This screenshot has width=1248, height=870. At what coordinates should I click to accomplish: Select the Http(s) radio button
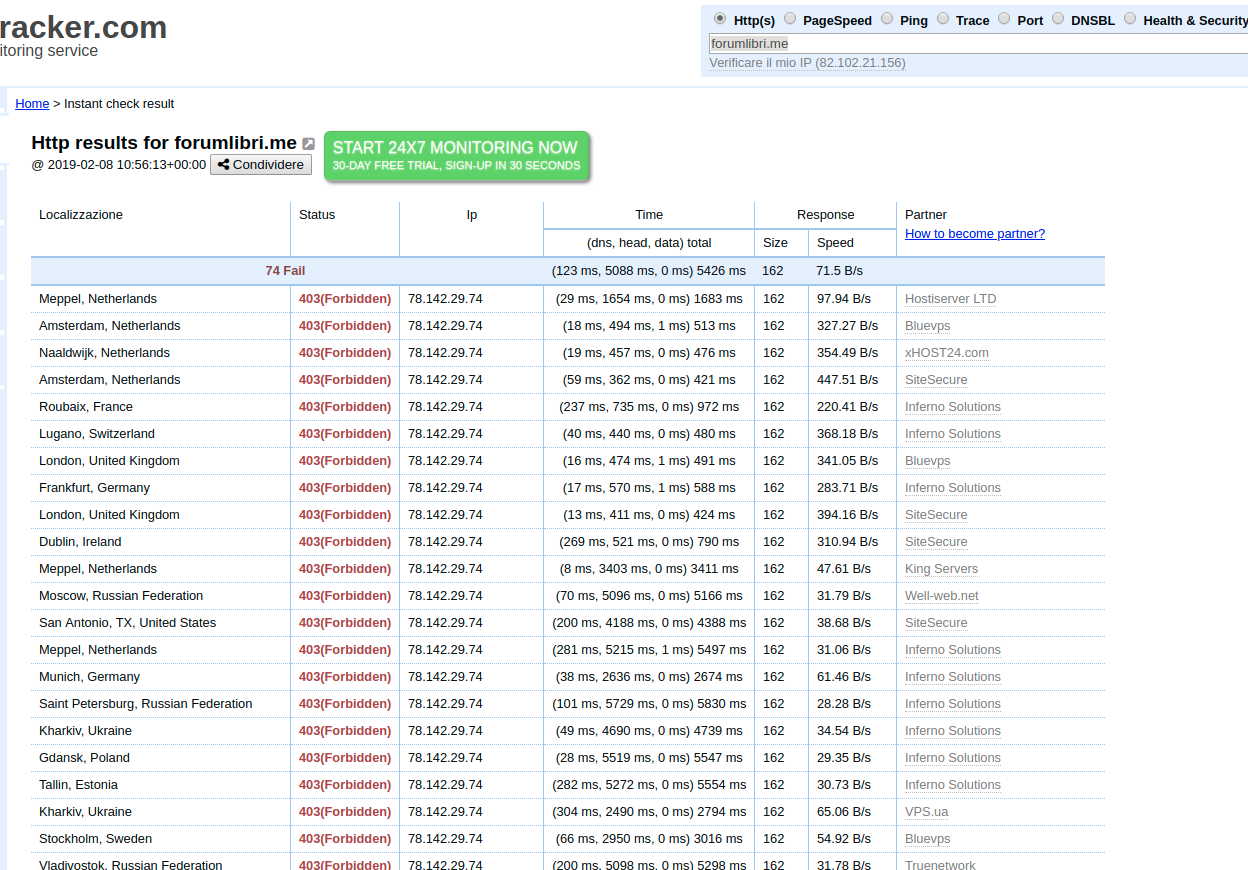click(x=720, y=19)
